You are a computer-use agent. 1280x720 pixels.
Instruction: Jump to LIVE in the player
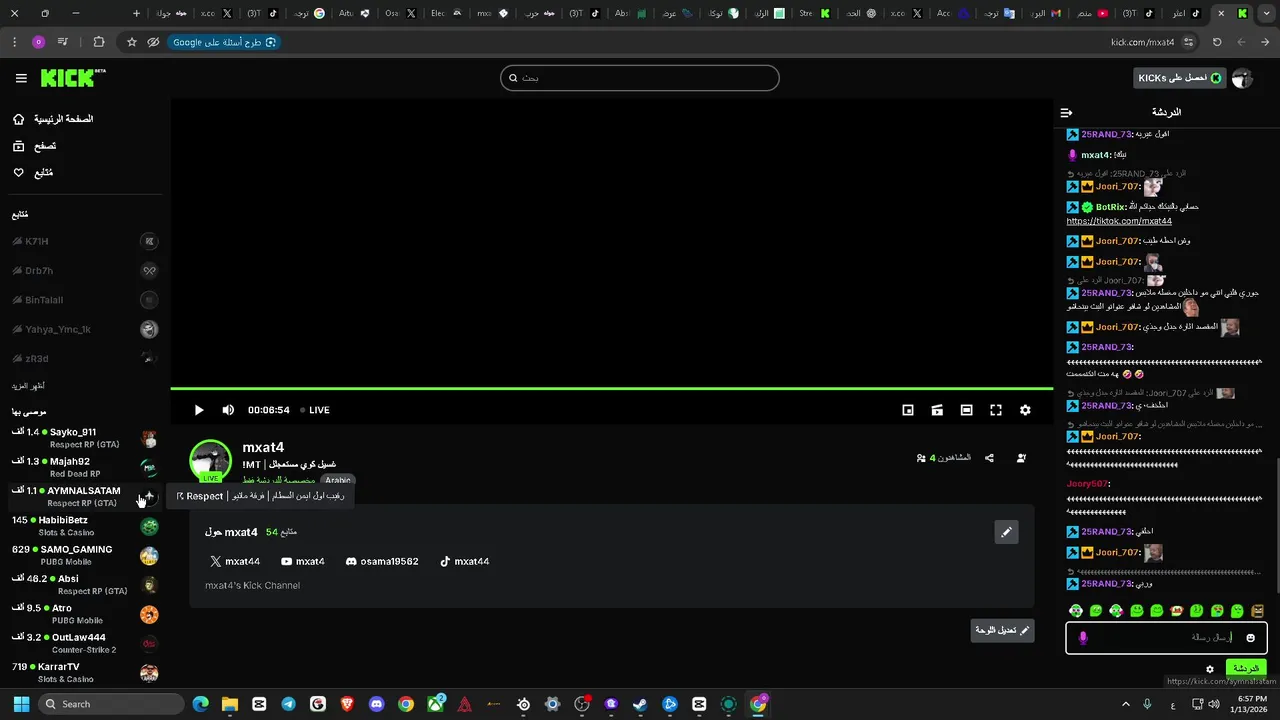(x=315, y=410)
